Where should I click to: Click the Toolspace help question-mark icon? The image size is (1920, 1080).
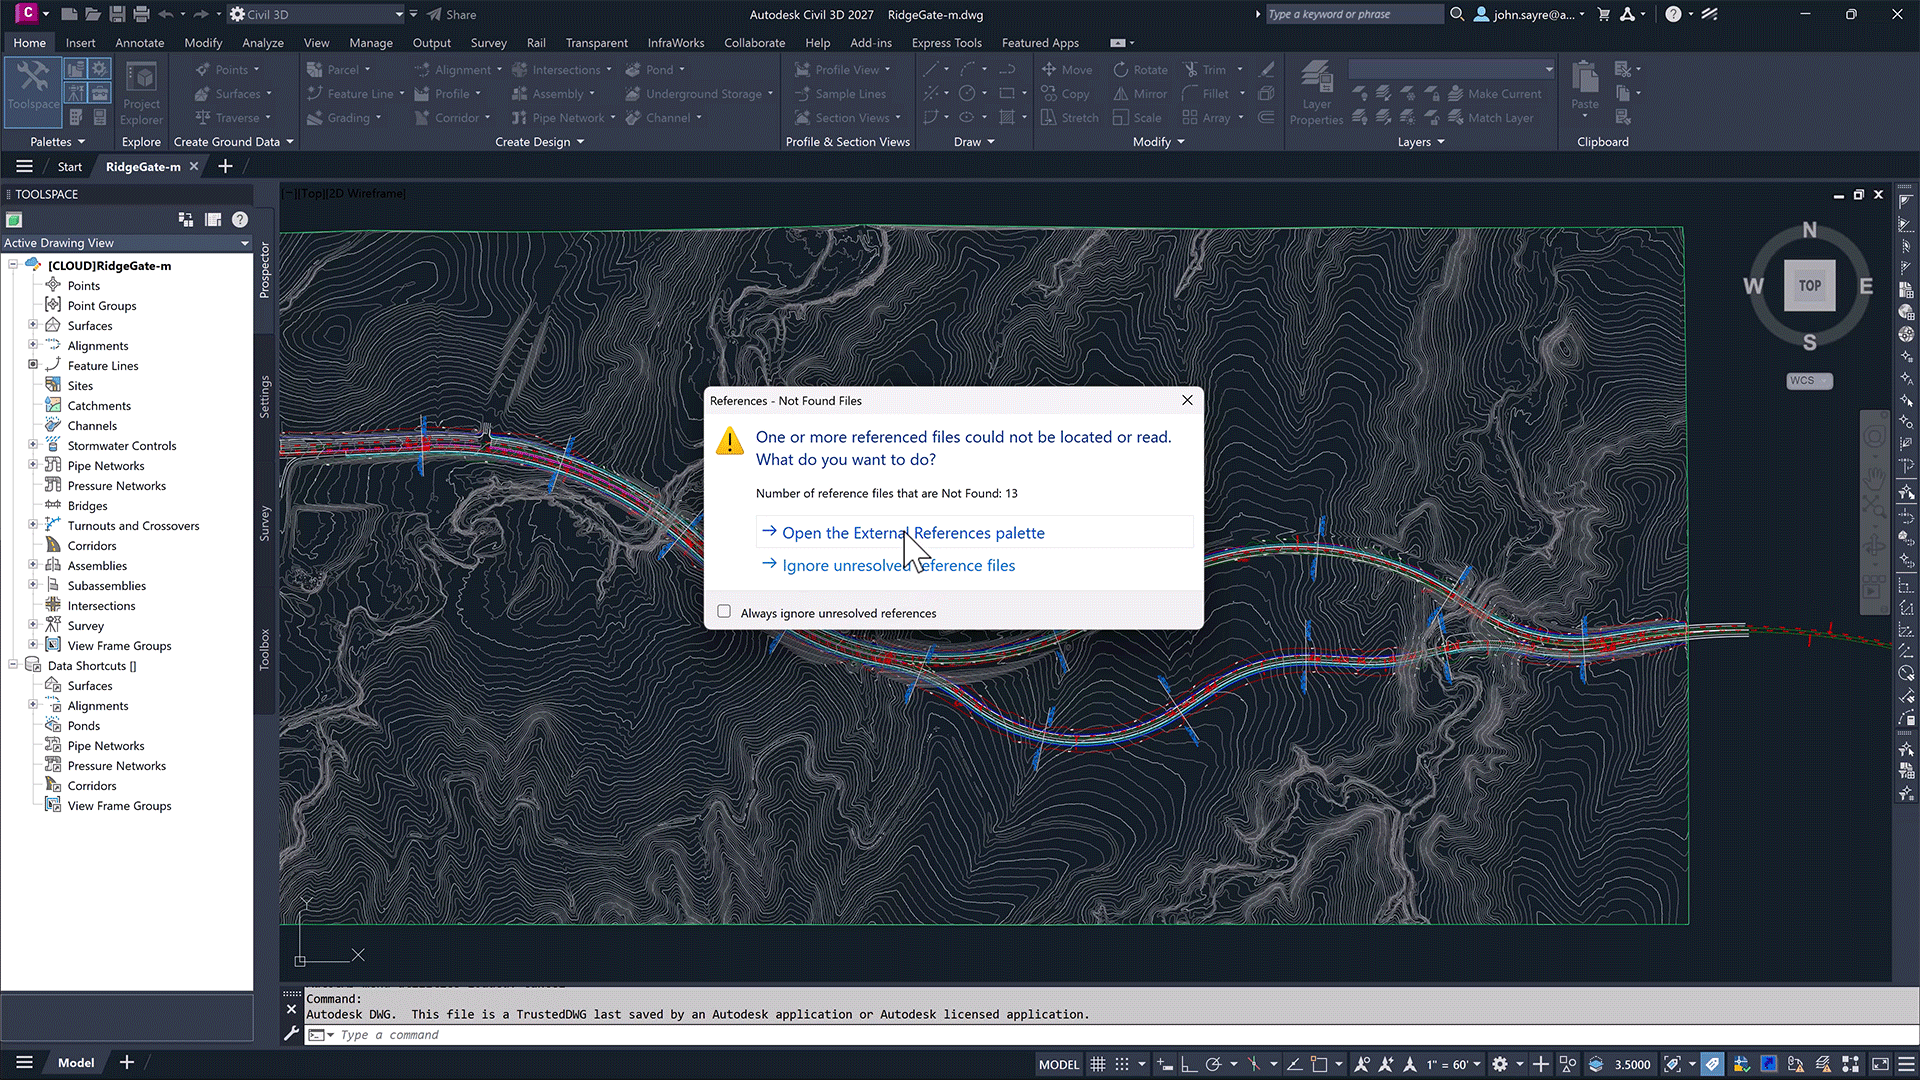(x=240, y=220)
